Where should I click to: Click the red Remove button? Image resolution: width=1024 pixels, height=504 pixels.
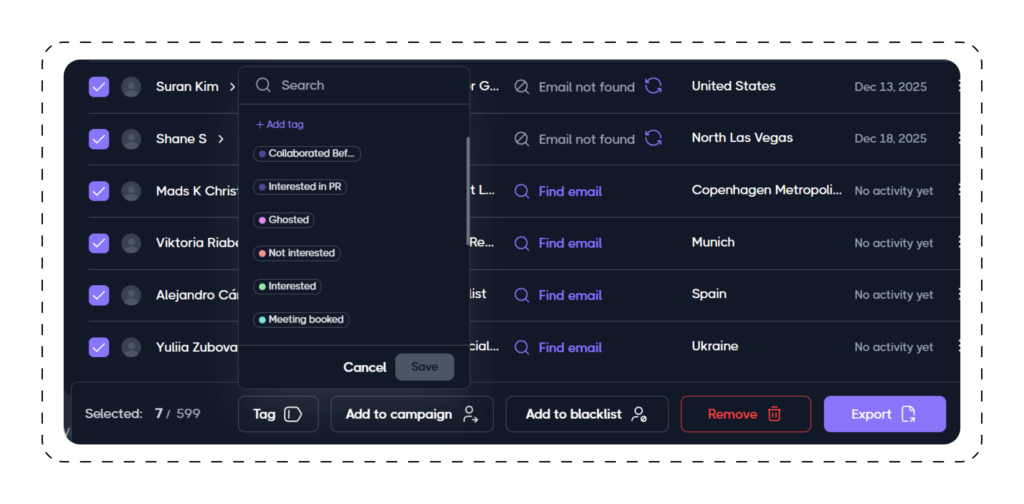pos(746,414)
